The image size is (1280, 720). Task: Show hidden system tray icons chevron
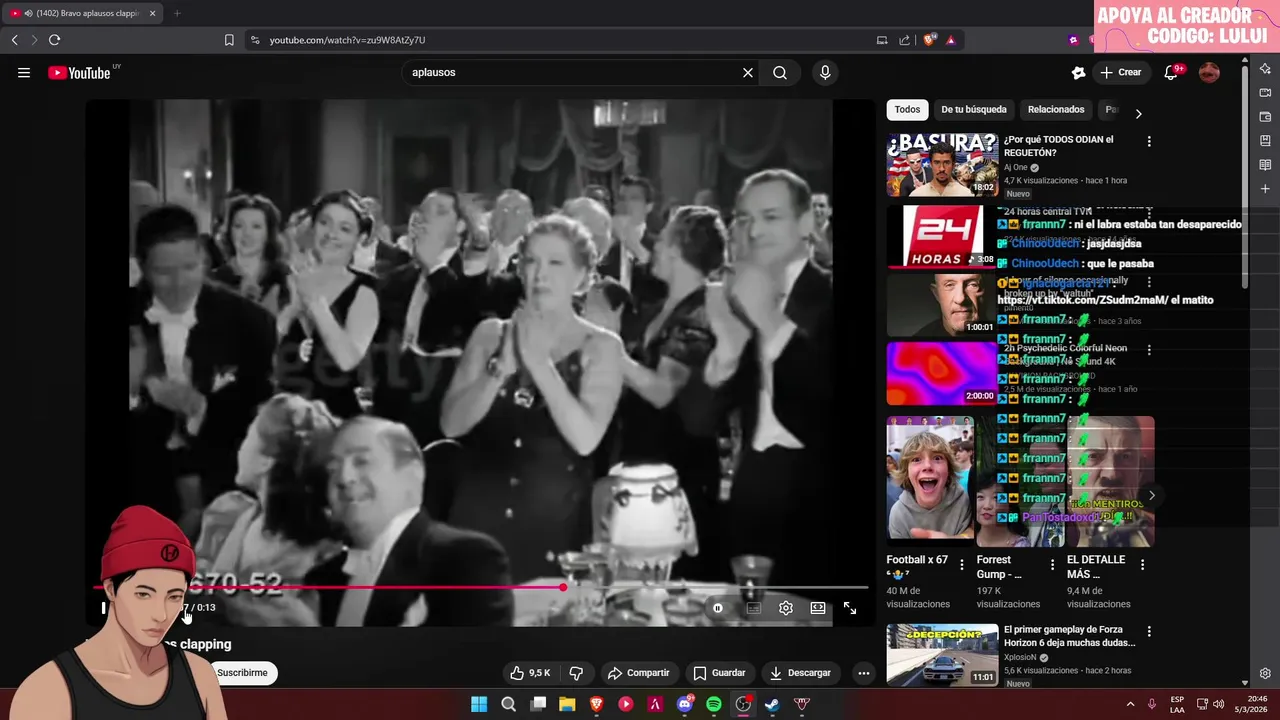pos(1130,704)
